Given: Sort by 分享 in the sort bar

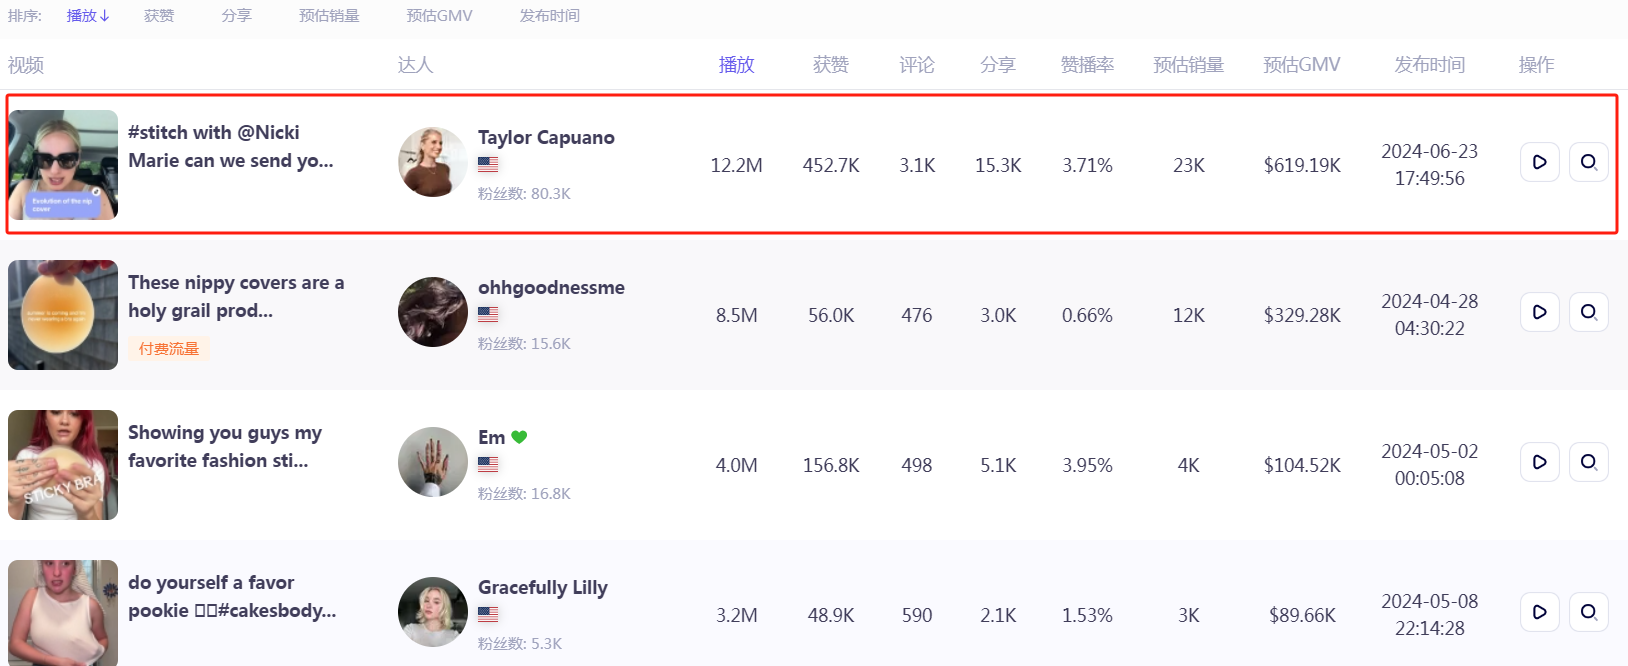Looking at the screenshot, I should [237, 16].
